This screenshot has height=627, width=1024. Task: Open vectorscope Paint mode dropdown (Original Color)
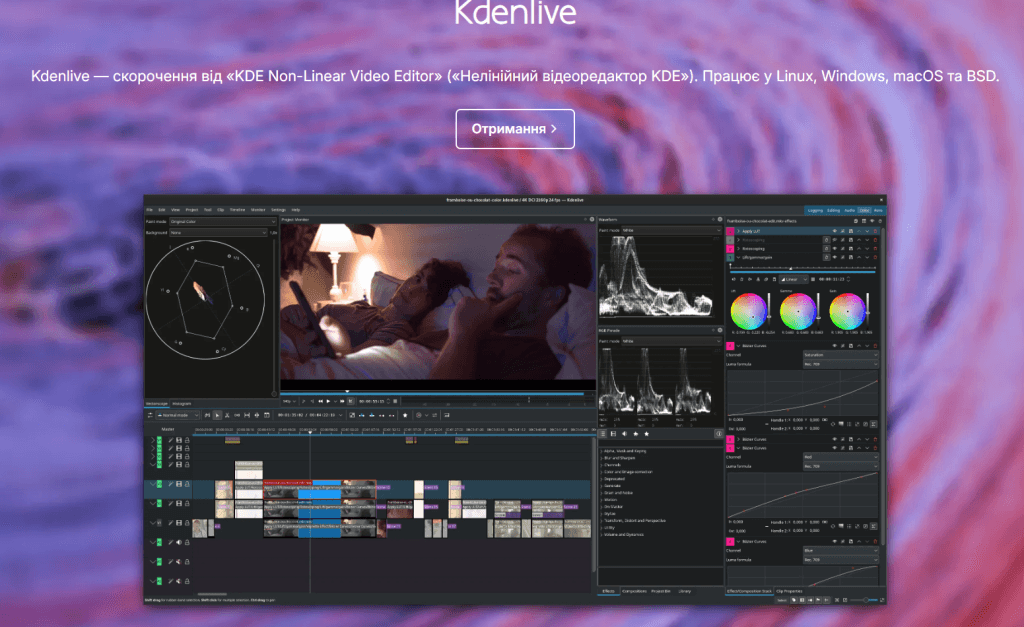[223, 221]
